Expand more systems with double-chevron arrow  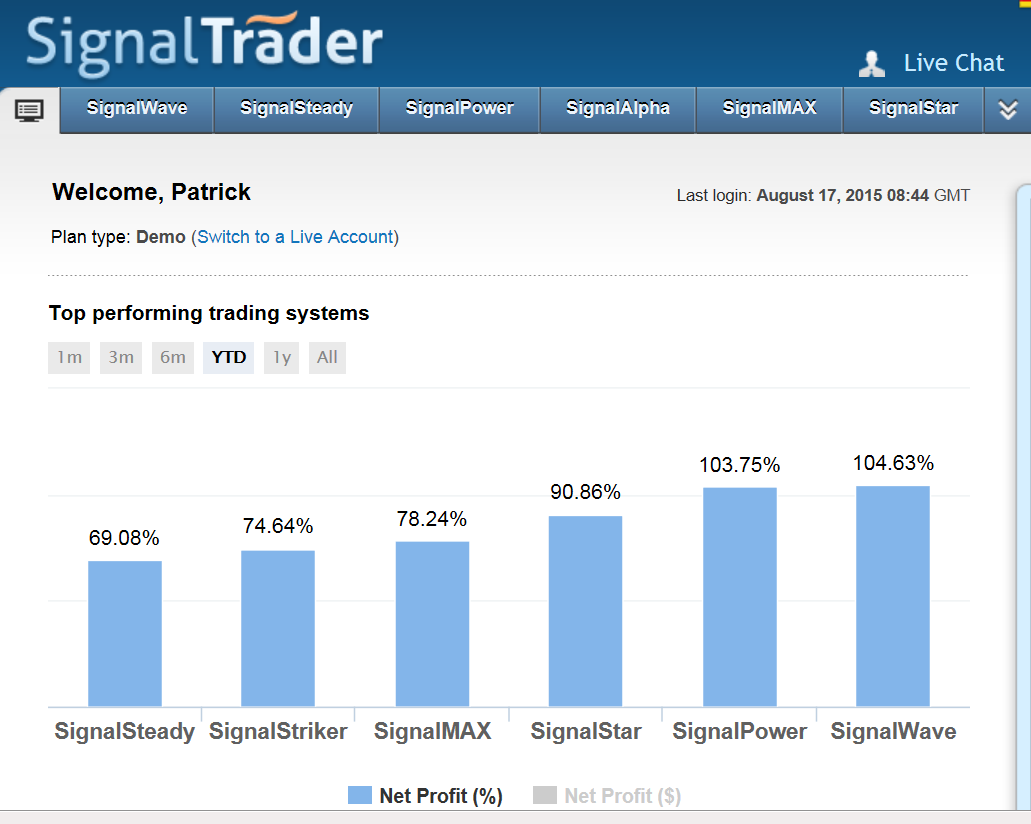1007,110
